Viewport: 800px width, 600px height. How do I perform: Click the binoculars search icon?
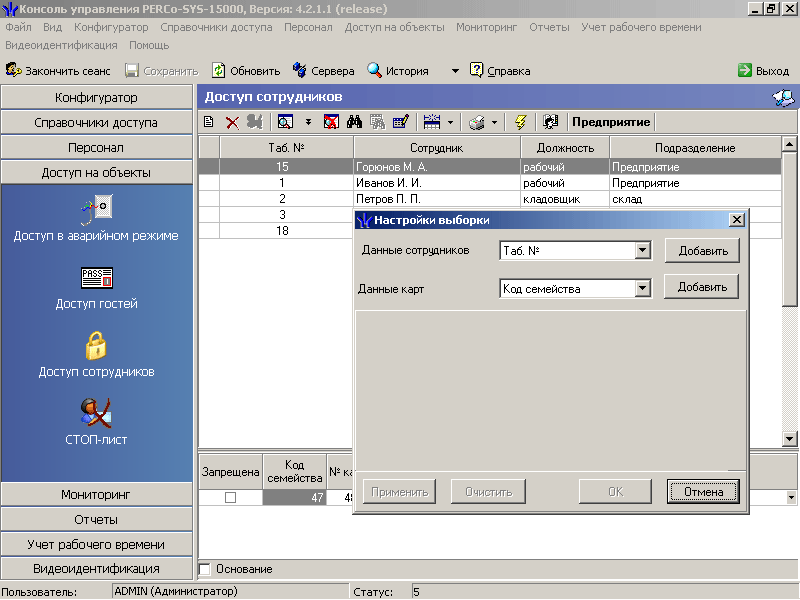(354, 122)
